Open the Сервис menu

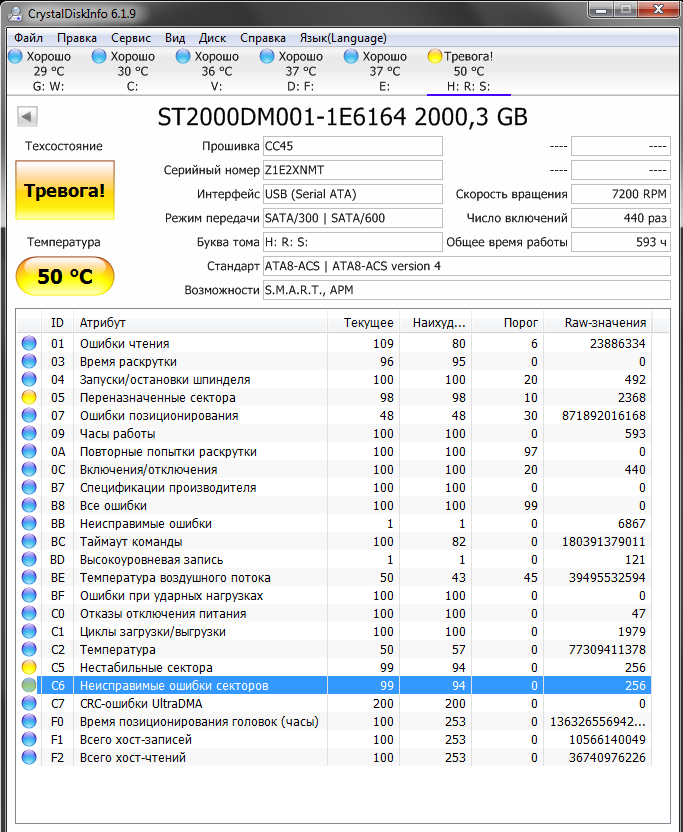(131, 38)
